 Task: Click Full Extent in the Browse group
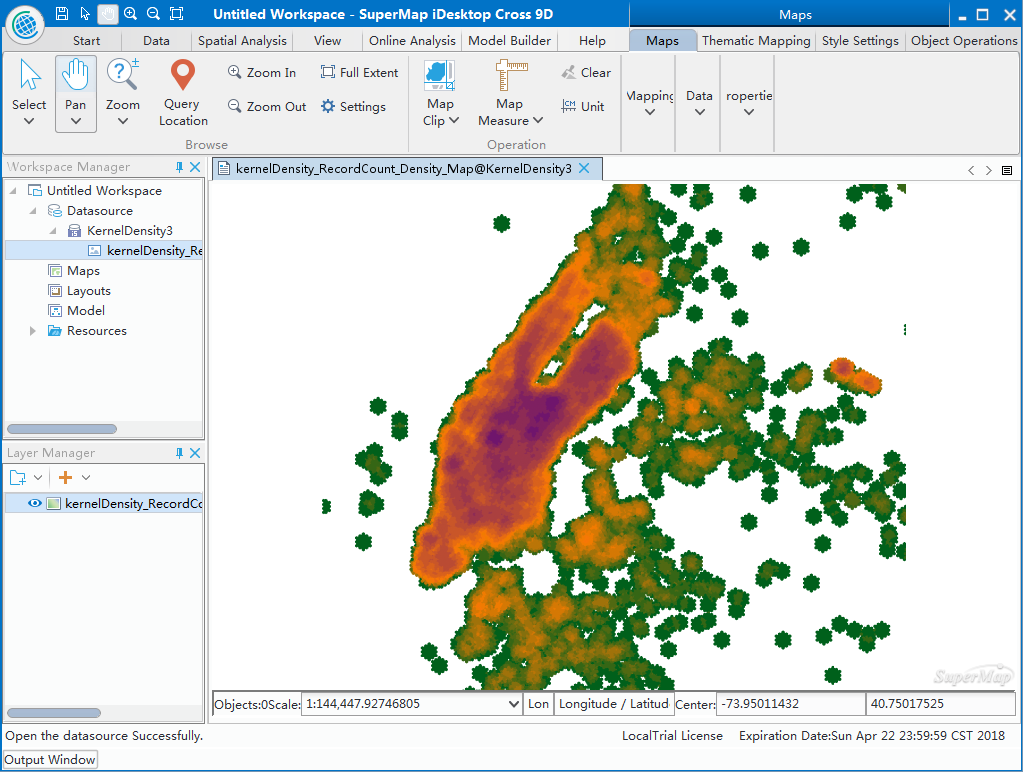[x=359, y=73]
